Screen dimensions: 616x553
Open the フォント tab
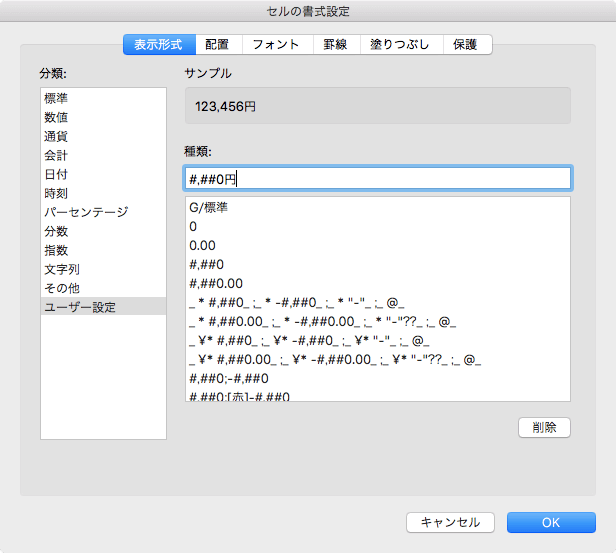pyautogui.click(x=278, y=44)
